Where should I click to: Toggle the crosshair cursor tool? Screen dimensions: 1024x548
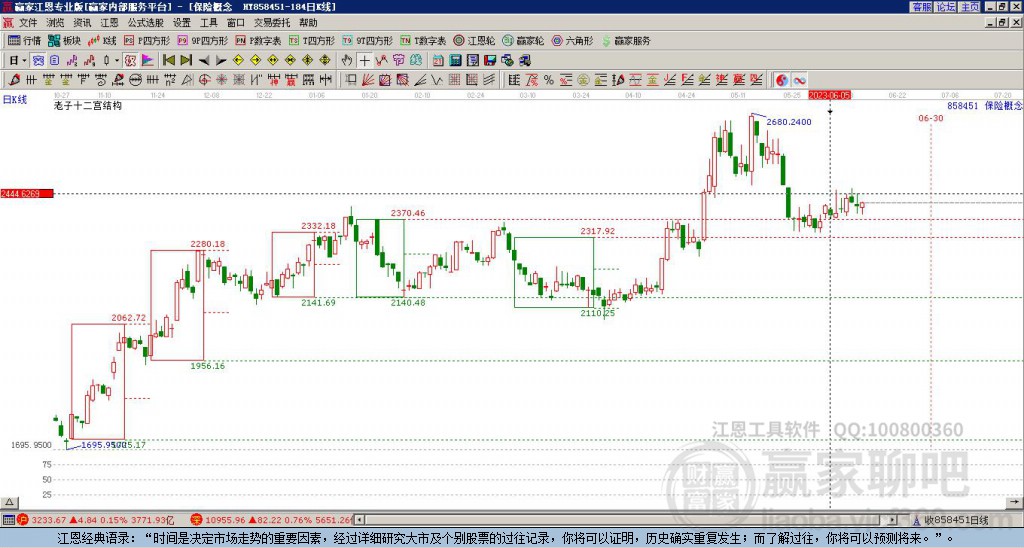point(364,61)
